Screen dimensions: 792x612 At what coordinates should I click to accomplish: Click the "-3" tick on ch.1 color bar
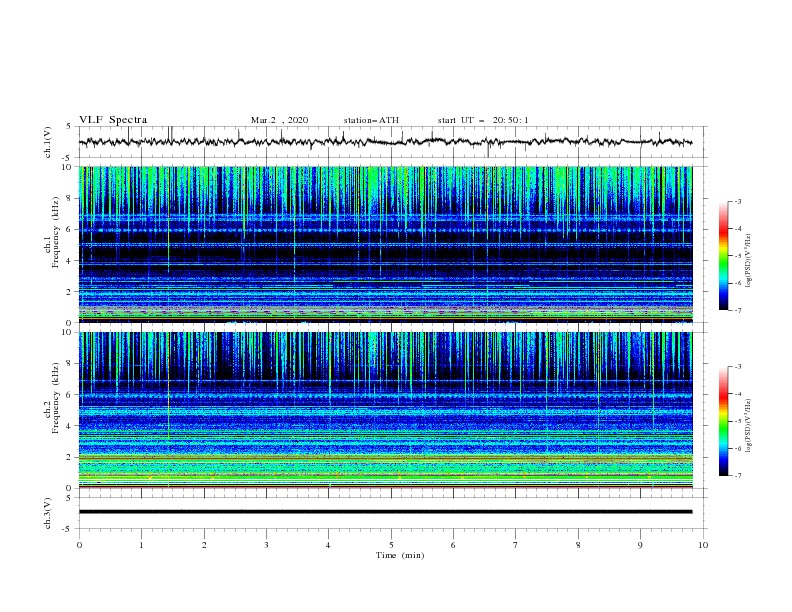737,201
